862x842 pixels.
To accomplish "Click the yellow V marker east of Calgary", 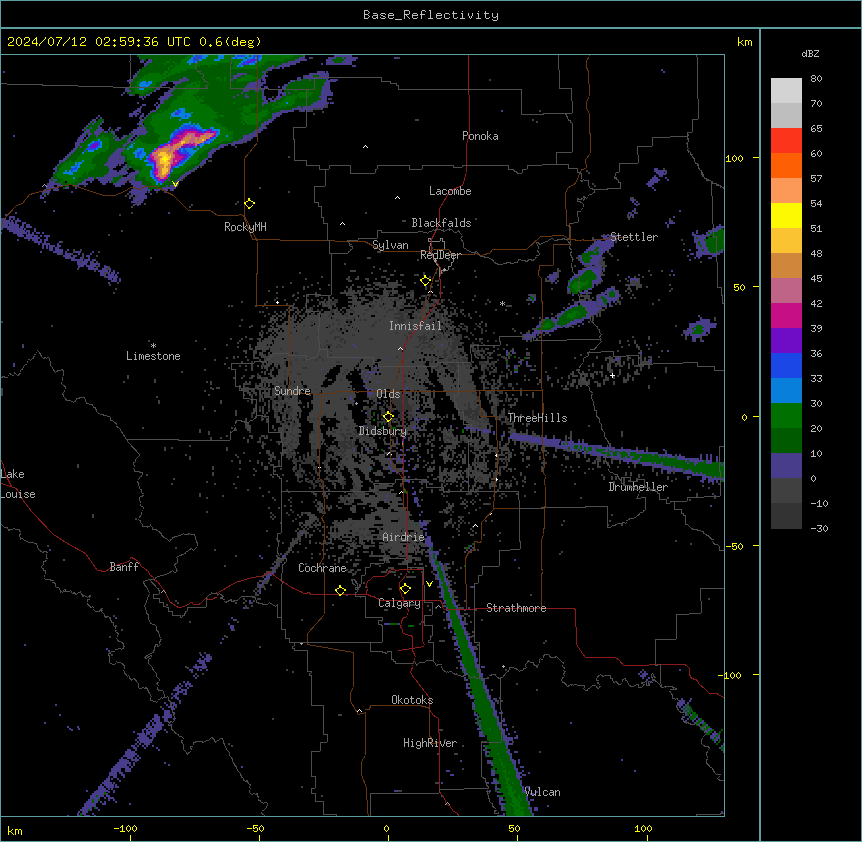I will pos(429,584).
